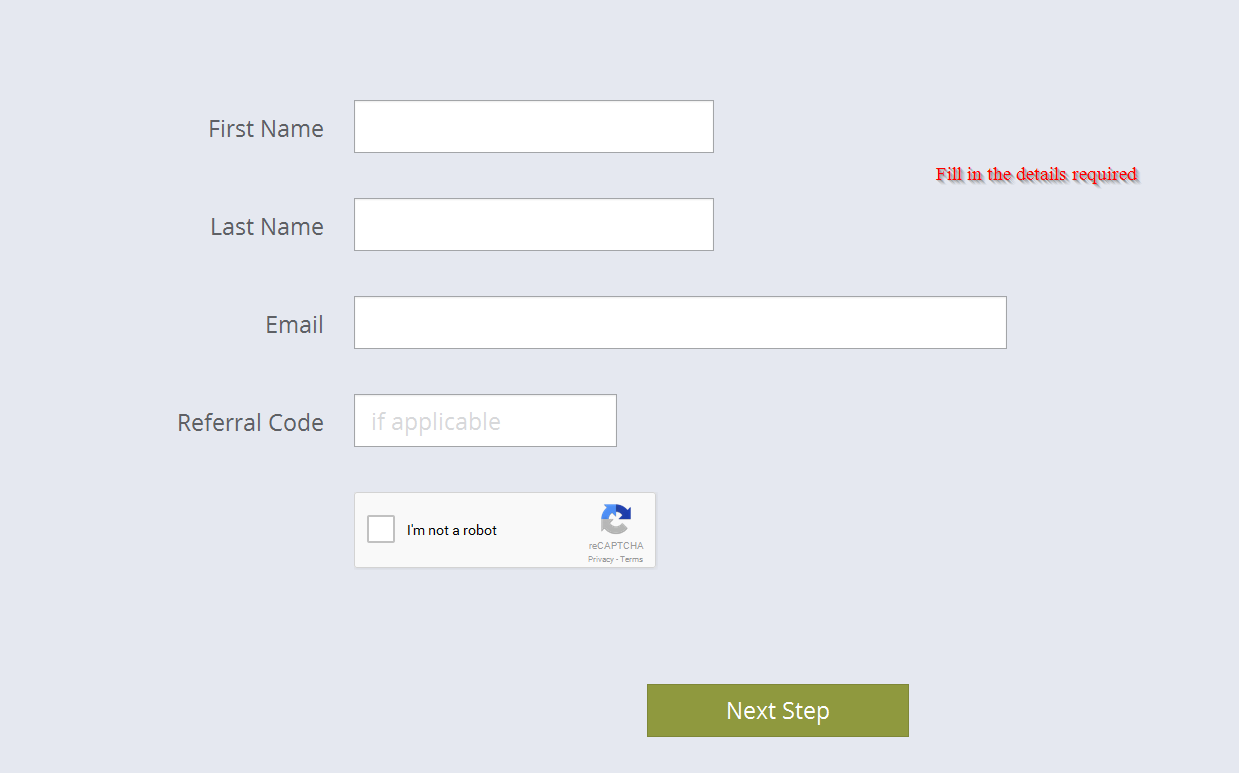Click into the Last Name text box
The width and height of the screenshot is (1239, 773).
533,225
